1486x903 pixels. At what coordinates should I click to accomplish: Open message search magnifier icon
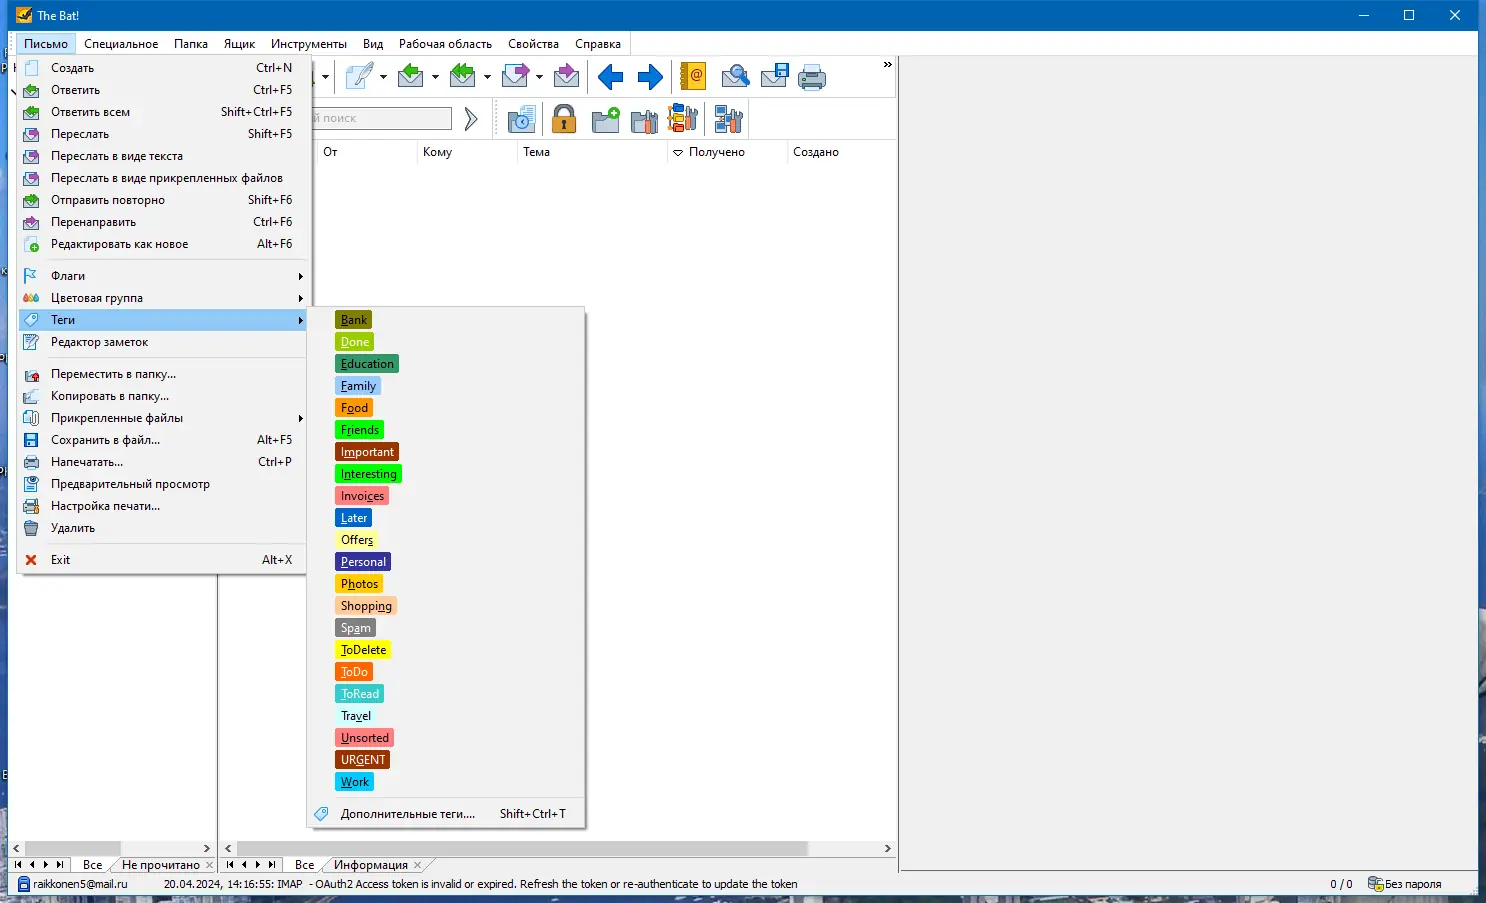pos(735,76)
